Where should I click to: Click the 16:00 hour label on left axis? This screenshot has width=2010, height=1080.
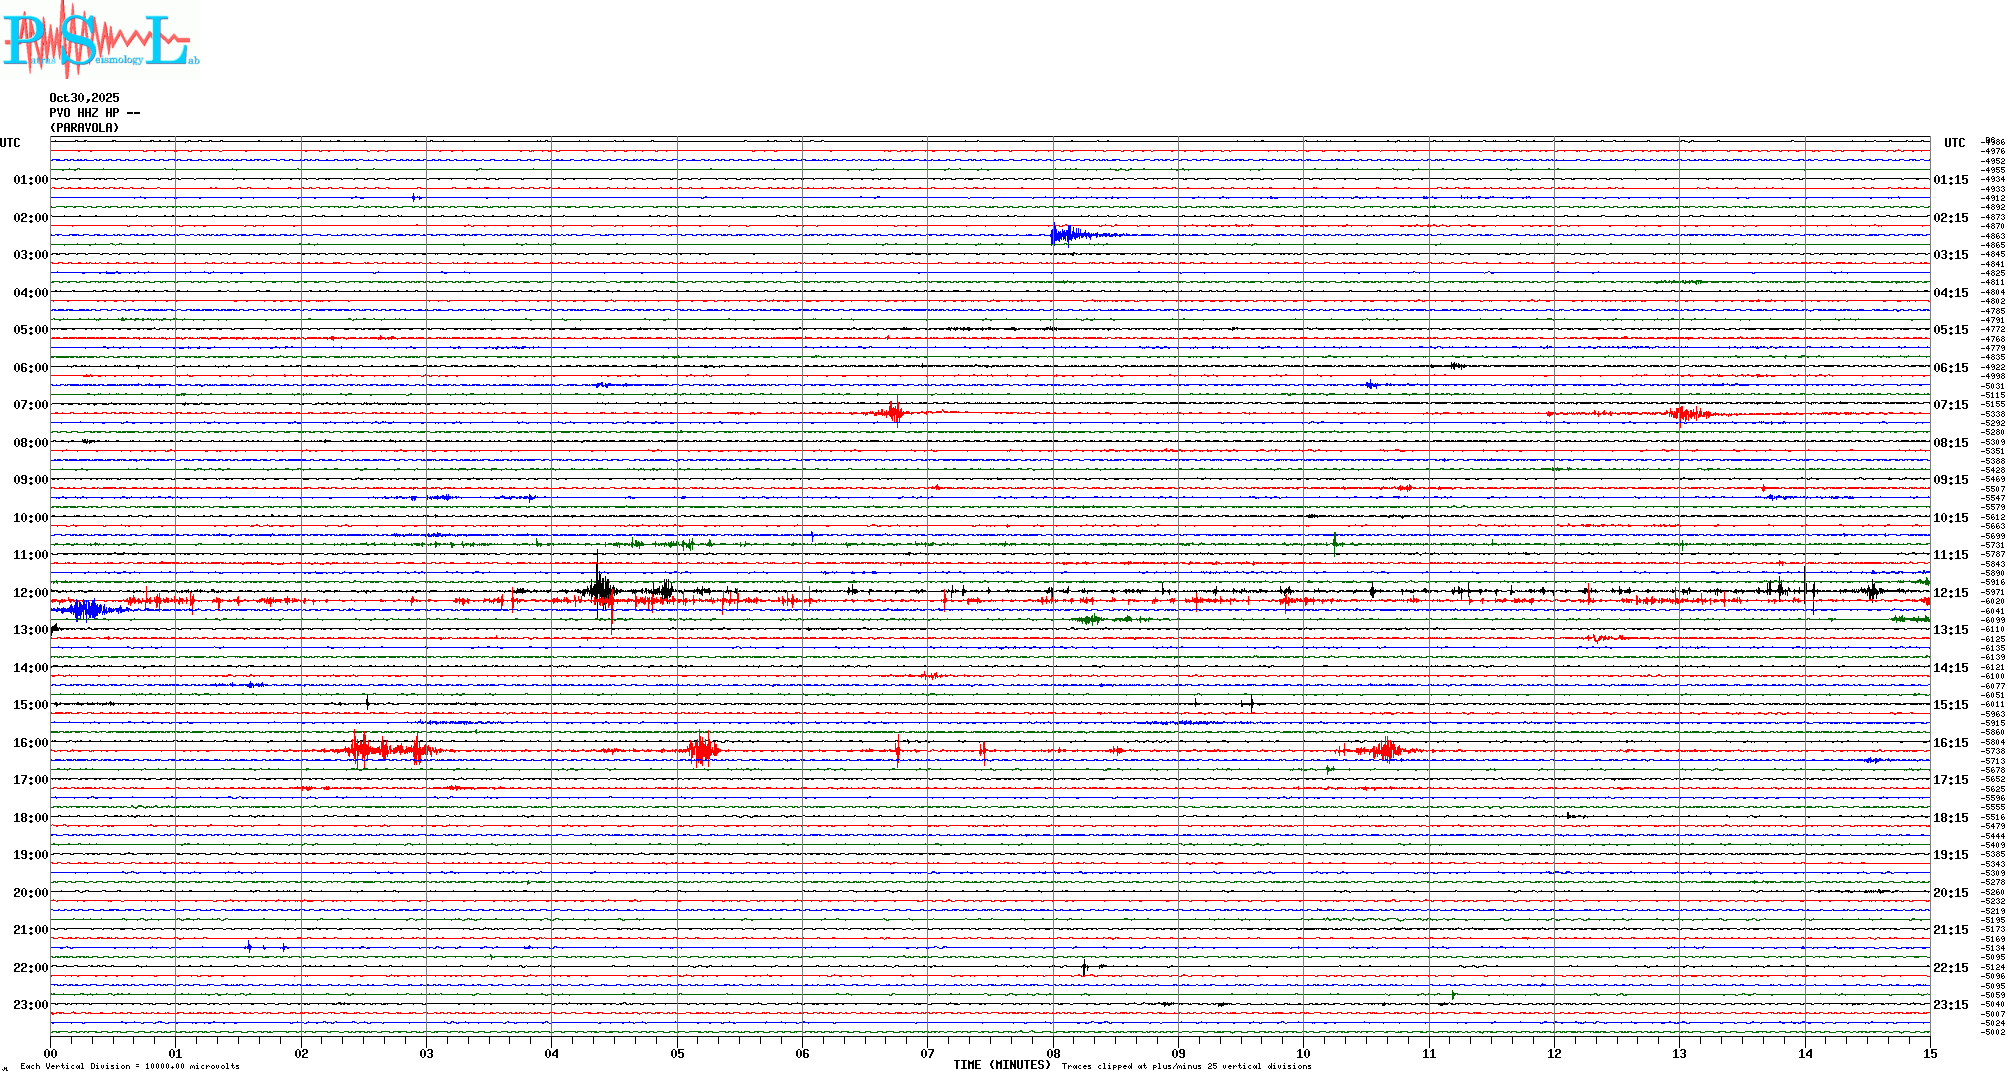coord(30,743)
